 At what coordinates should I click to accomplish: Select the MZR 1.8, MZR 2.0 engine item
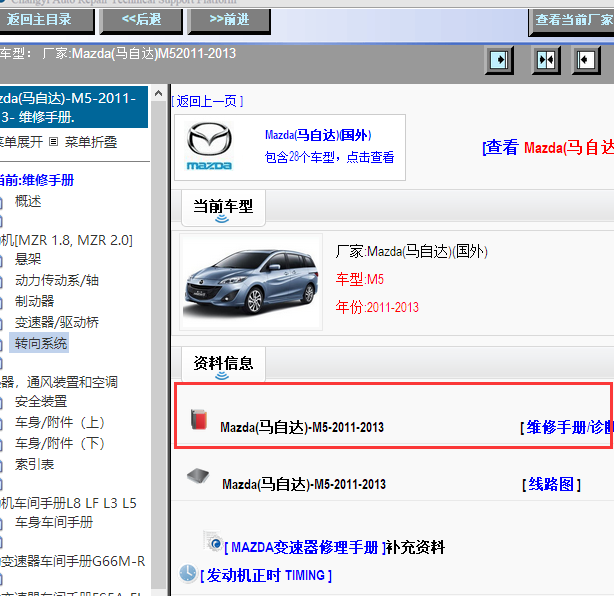pos(67,240)
